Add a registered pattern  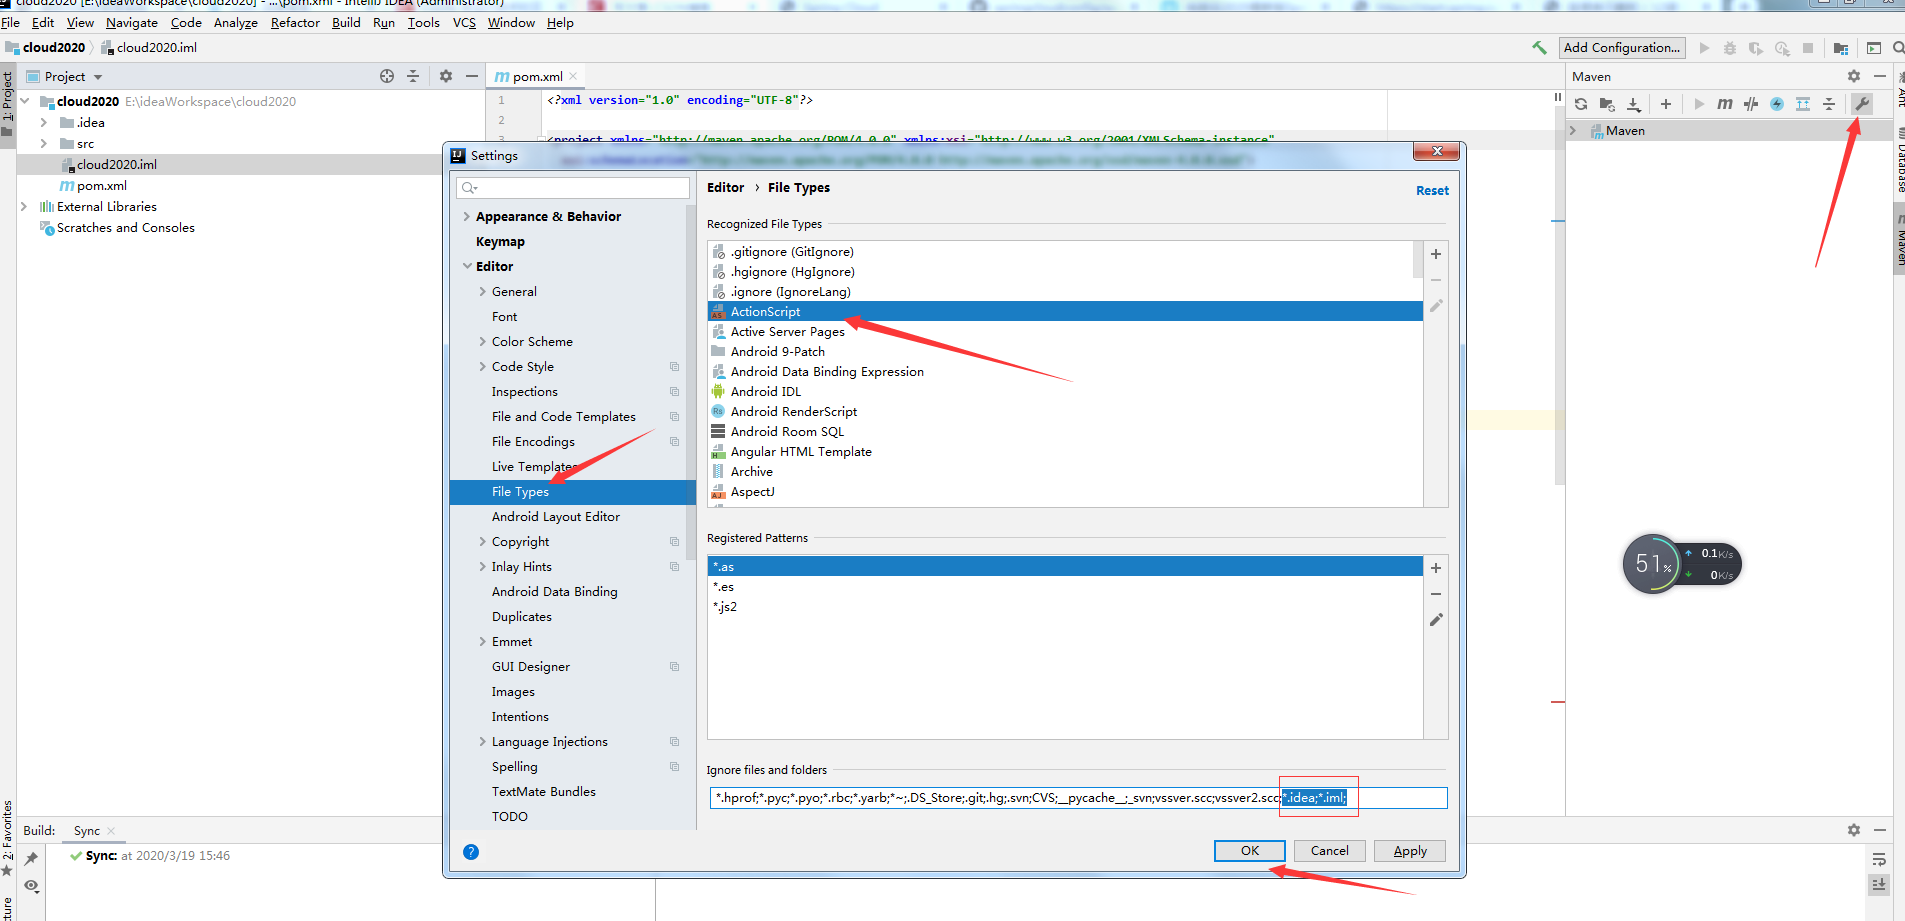tap(1436, 568)
